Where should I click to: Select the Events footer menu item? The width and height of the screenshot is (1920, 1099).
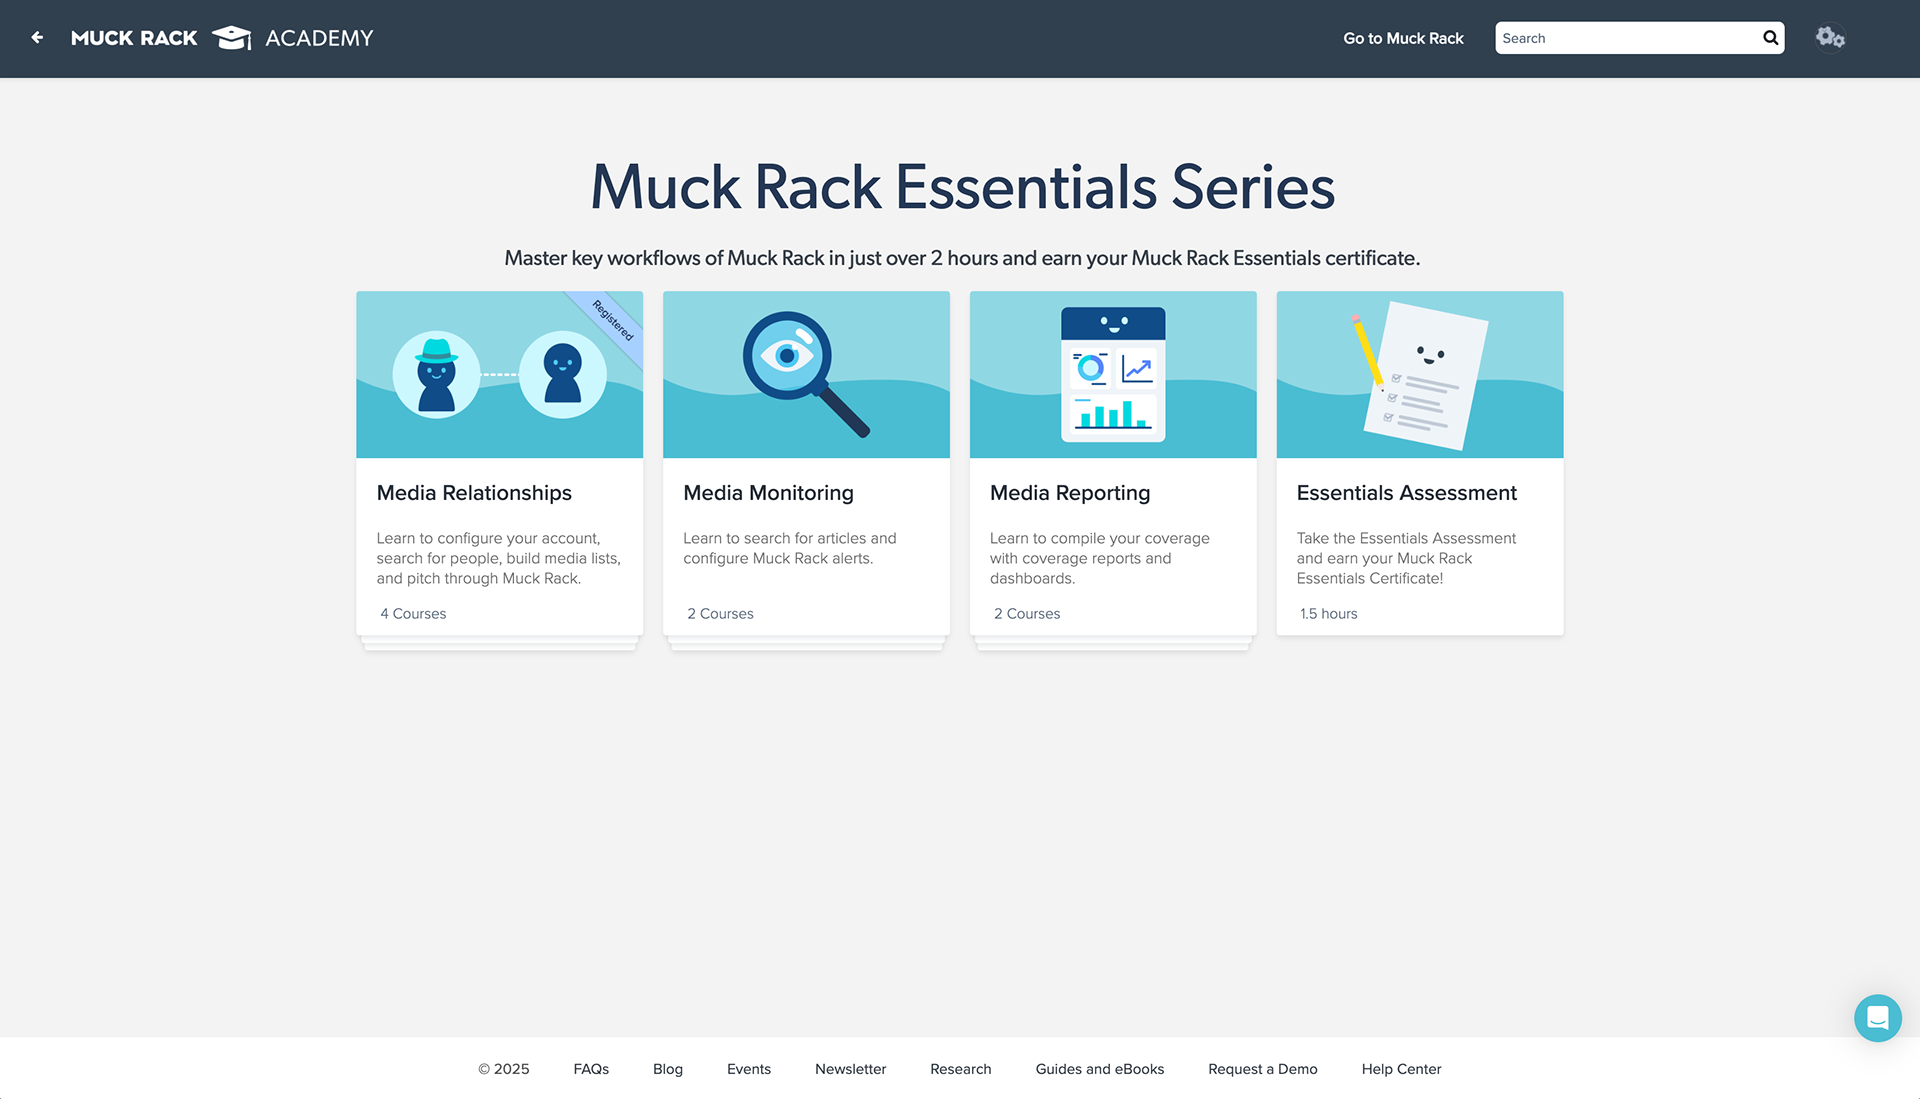click(748, 1069)
